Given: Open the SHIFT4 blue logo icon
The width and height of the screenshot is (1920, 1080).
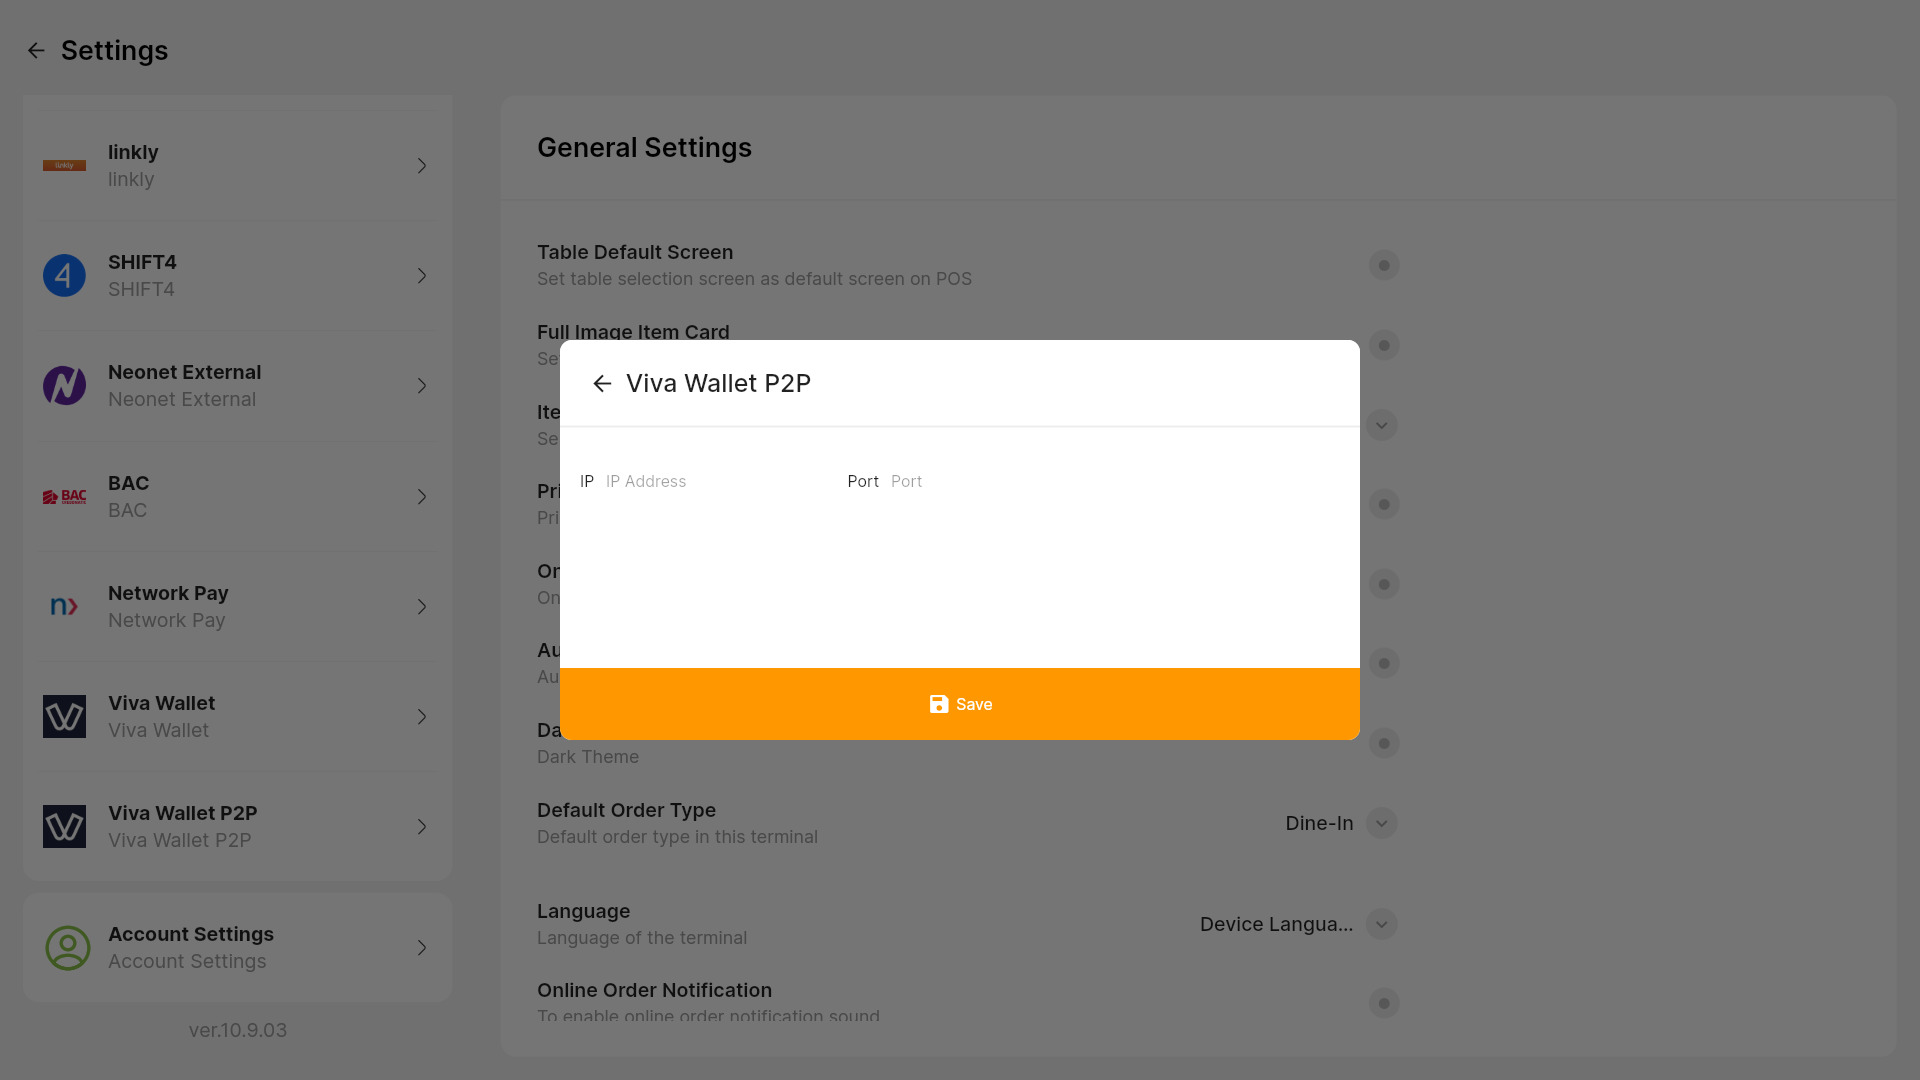Looking at the screenshot, I should (x=64, y=276).
